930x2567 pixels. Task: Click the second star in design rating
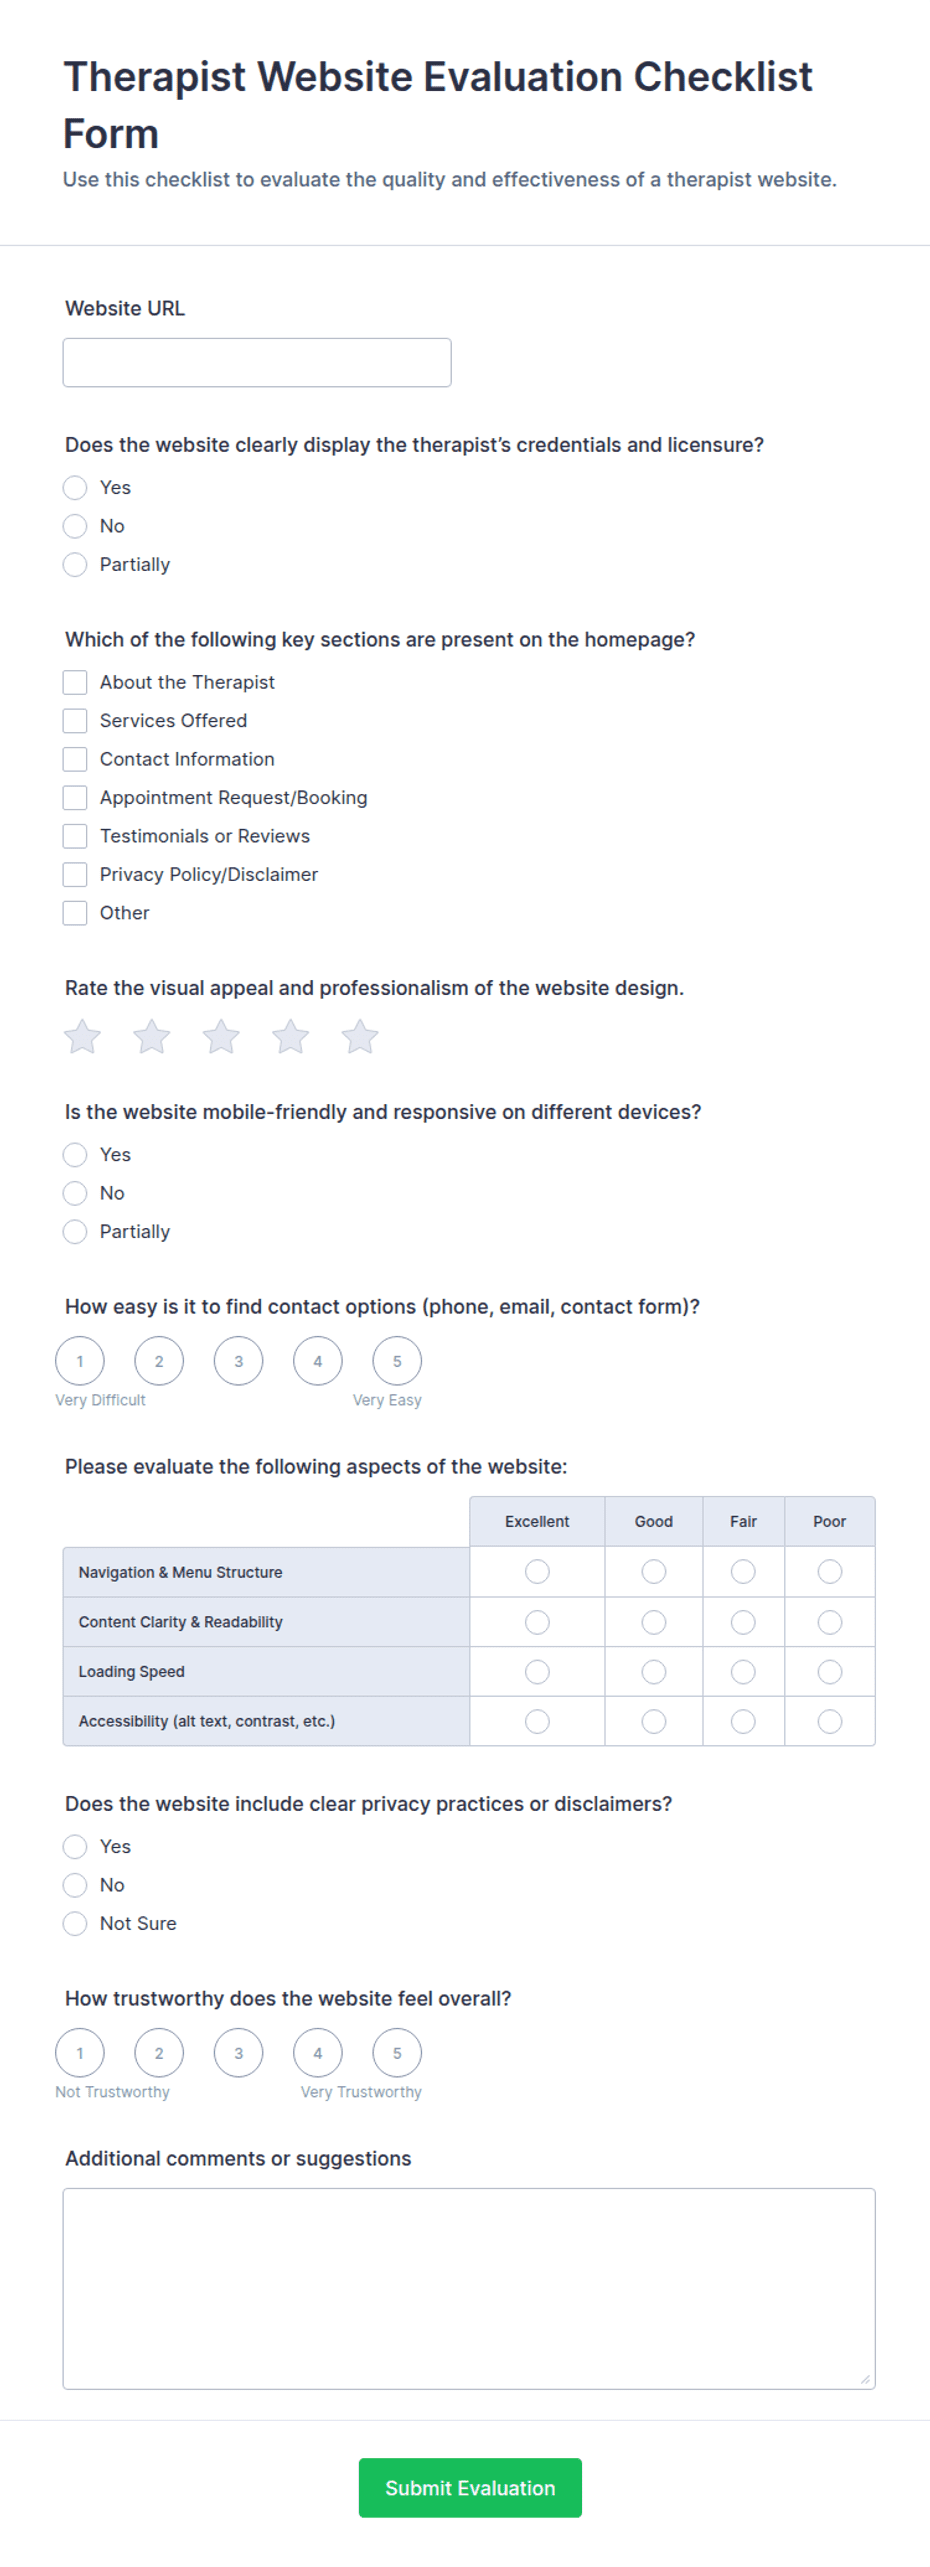pyautogui.click(x=152, y=1036)
